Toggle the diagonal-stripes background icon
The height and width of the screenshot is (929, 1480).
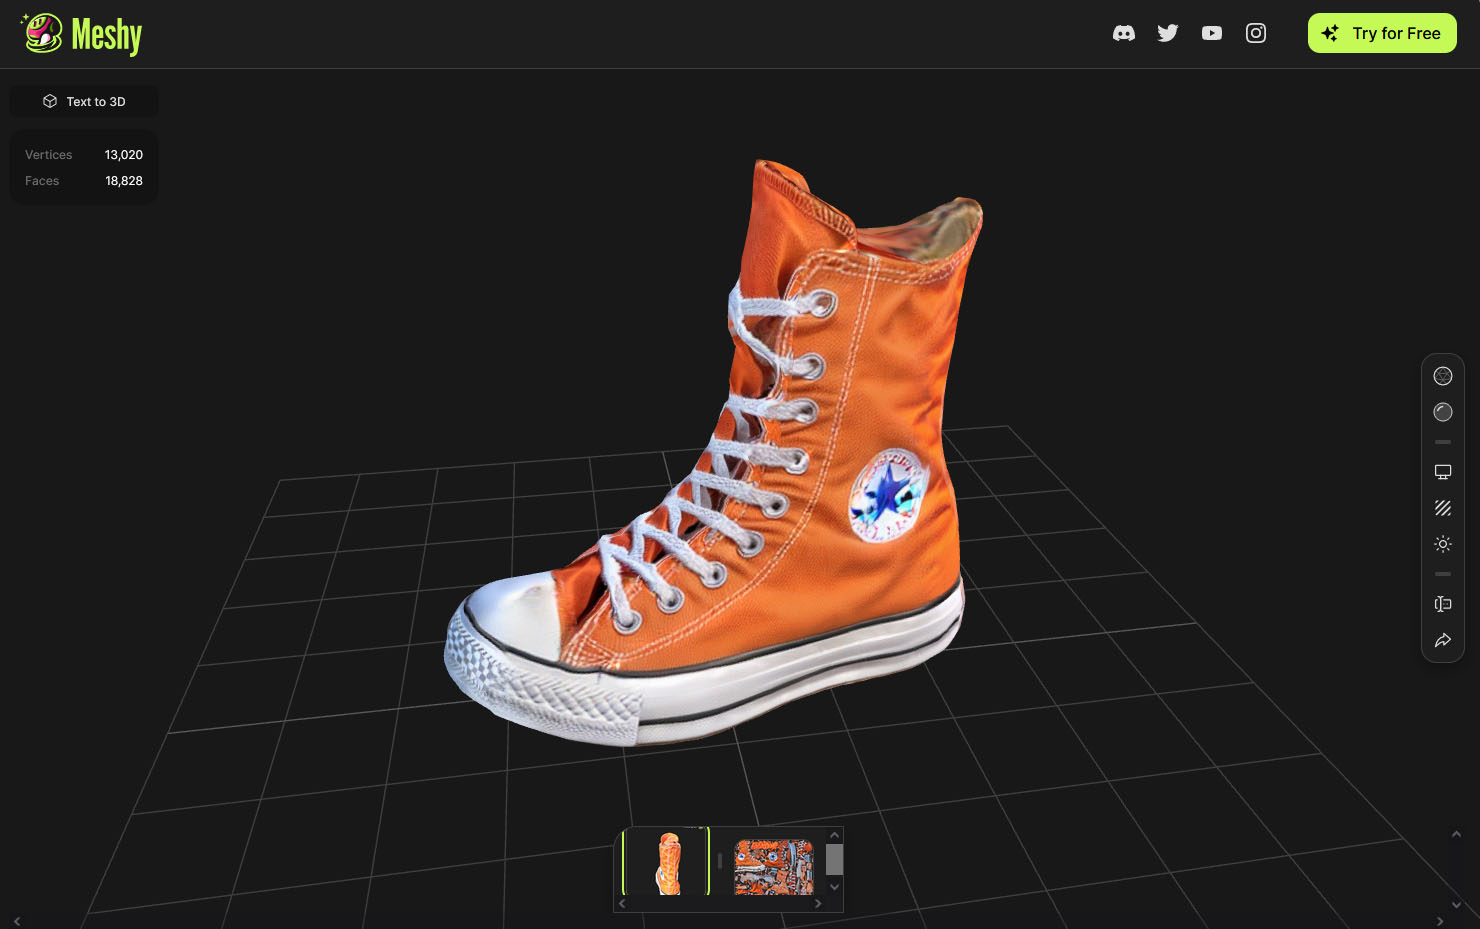(1442, 508)
